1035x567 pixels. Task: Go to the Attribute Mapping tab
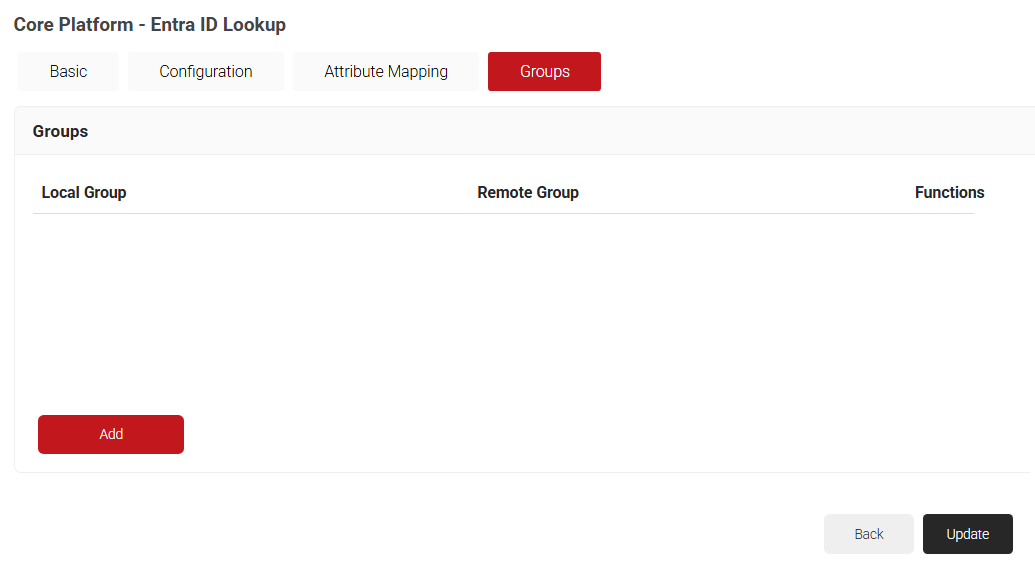386,72
